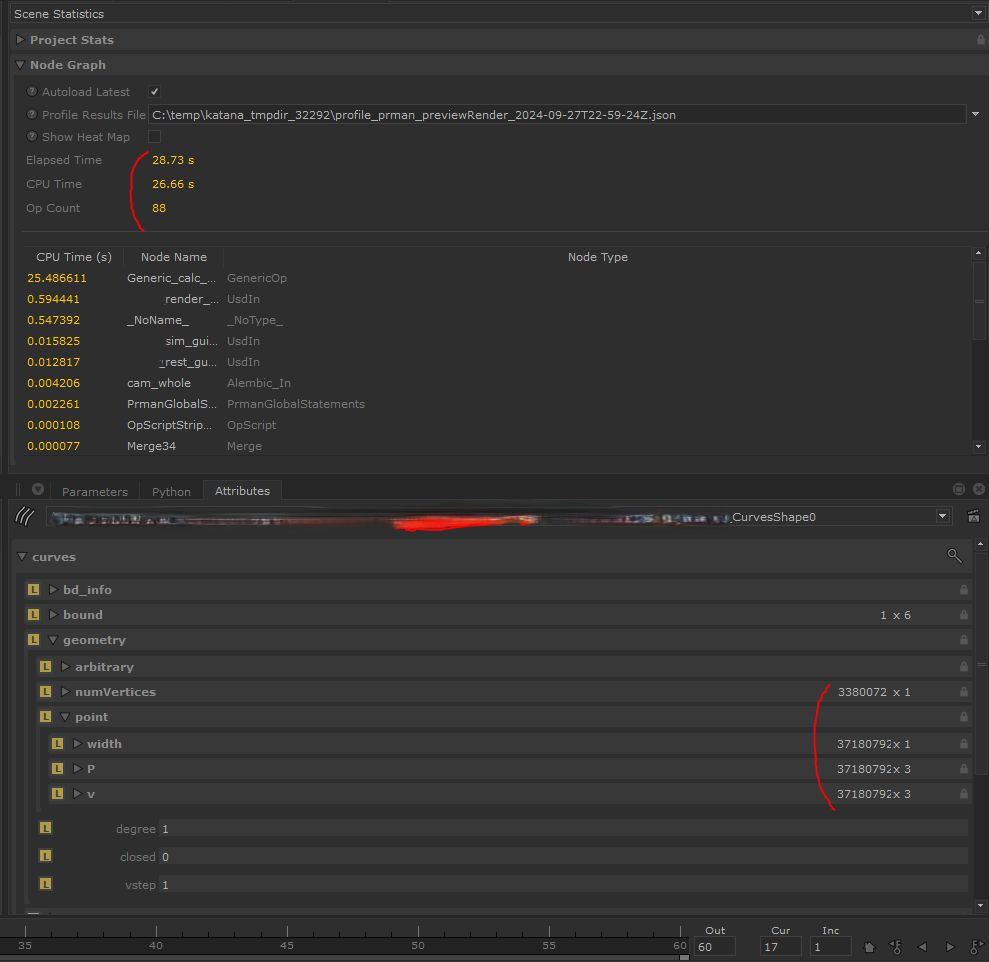
Task: Step one frame backward in timeline
Action: (922, 946)
